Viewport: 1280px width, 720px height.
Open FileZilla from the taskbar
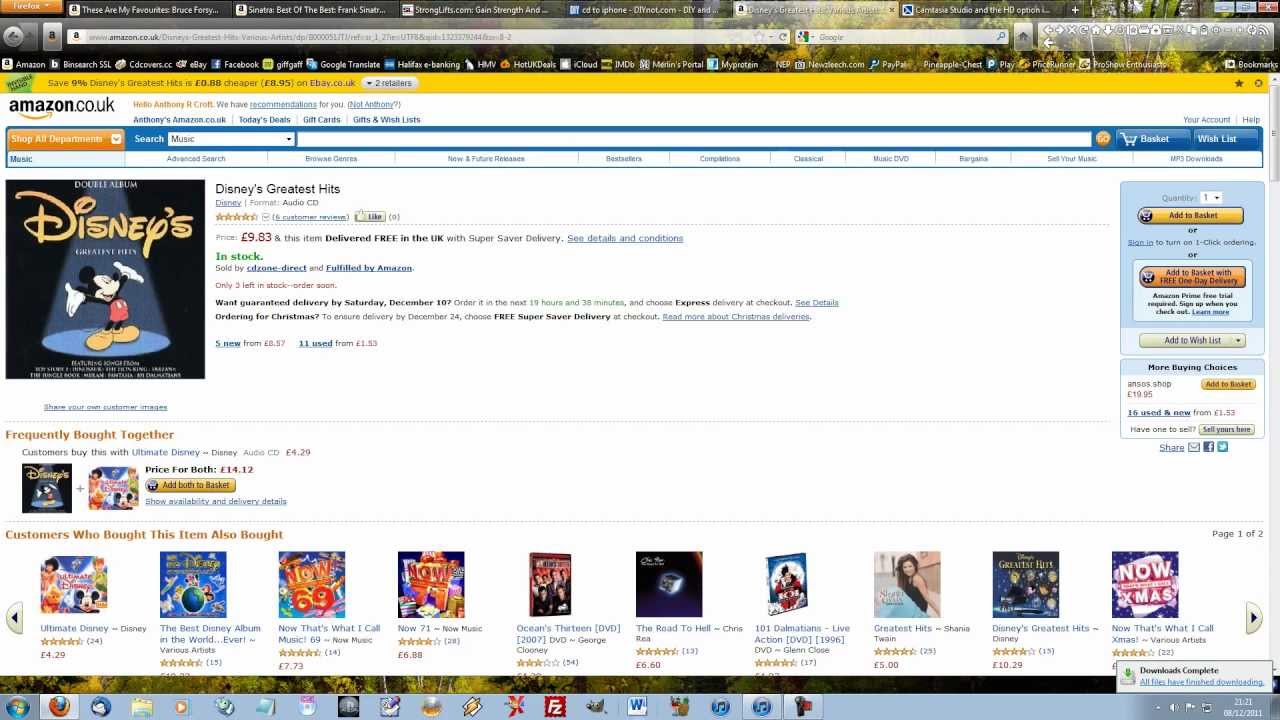click(555, 707)
